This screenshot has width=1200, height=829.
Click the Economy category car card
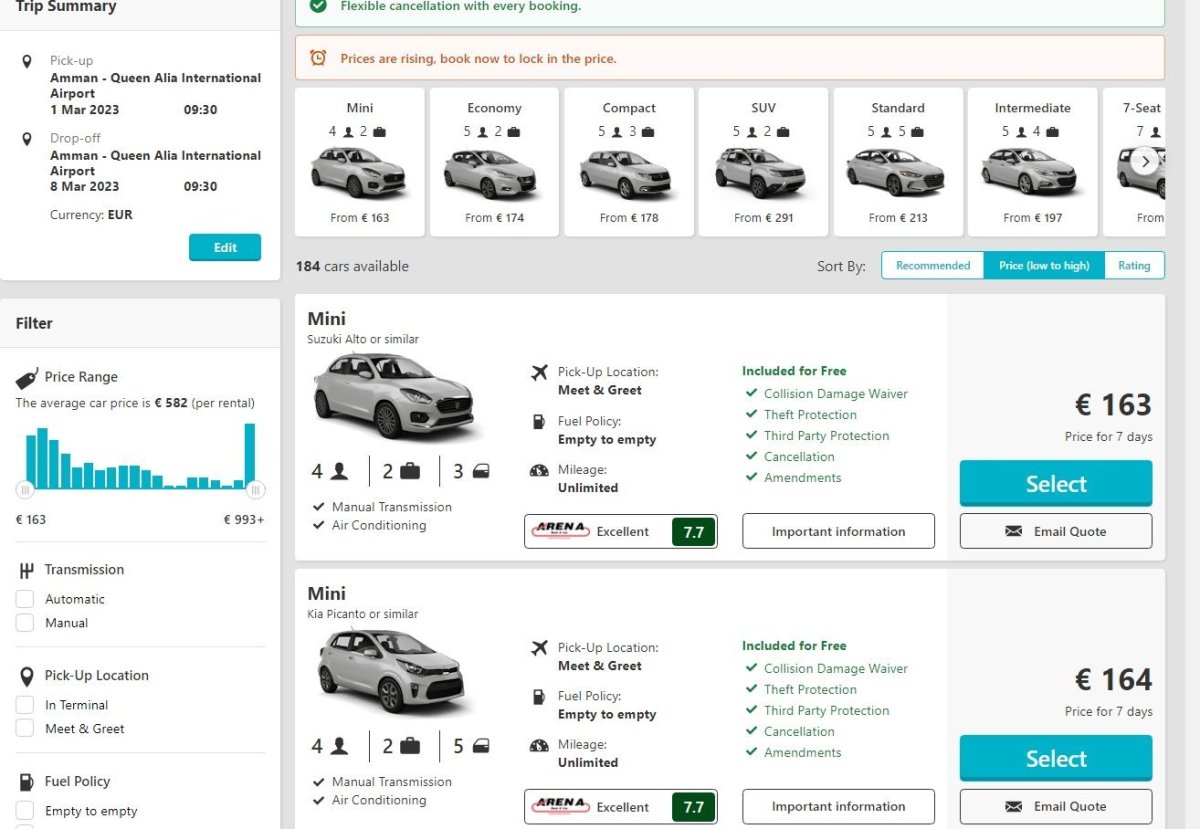tap(494, 162)
